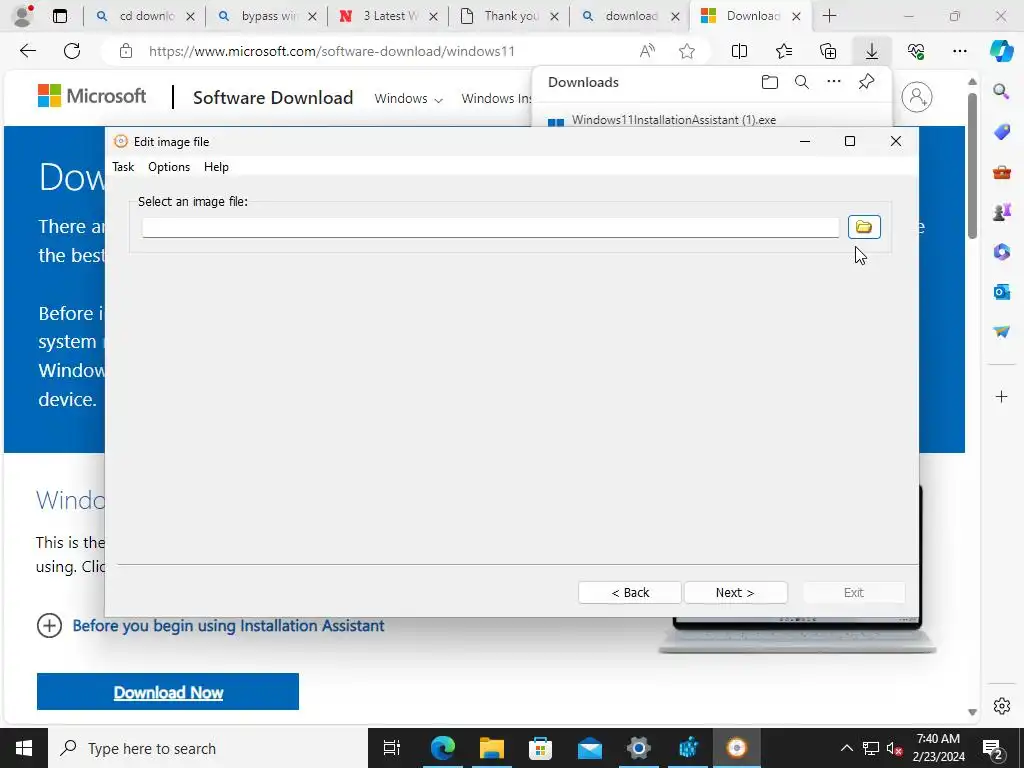The height and width of the screenshot is (768, 1024).
Task: Click the muted volume tray icon
Action: tap(895, 748)
